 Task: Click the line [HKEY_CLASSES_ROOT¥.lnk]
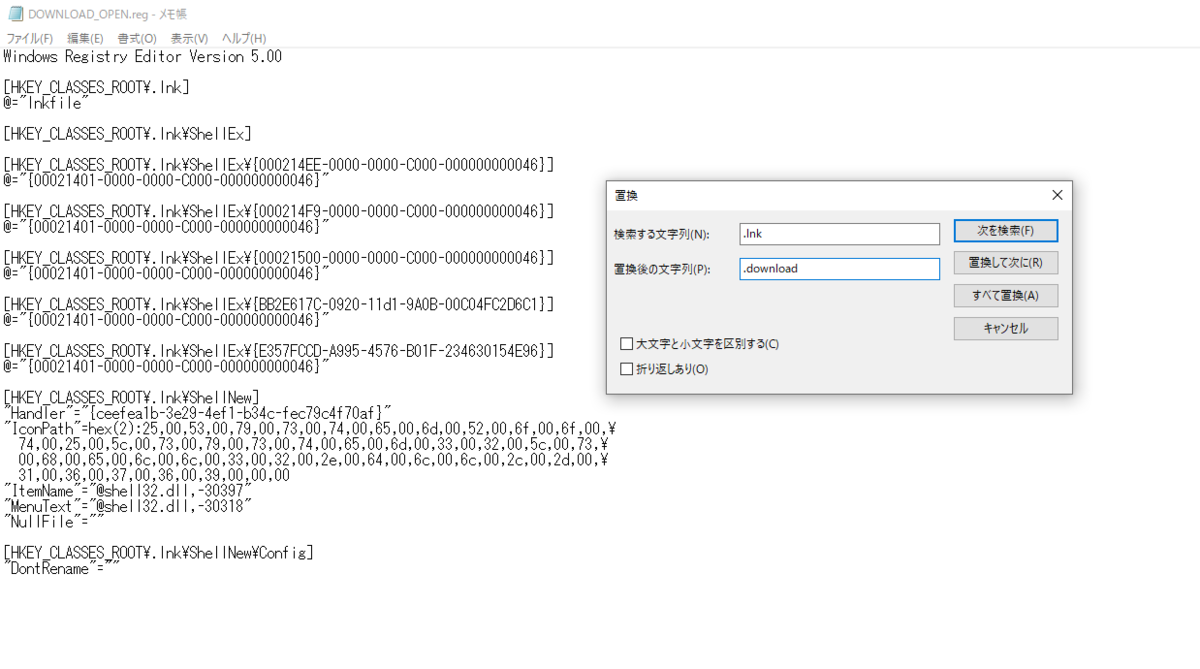coord(96,88)
